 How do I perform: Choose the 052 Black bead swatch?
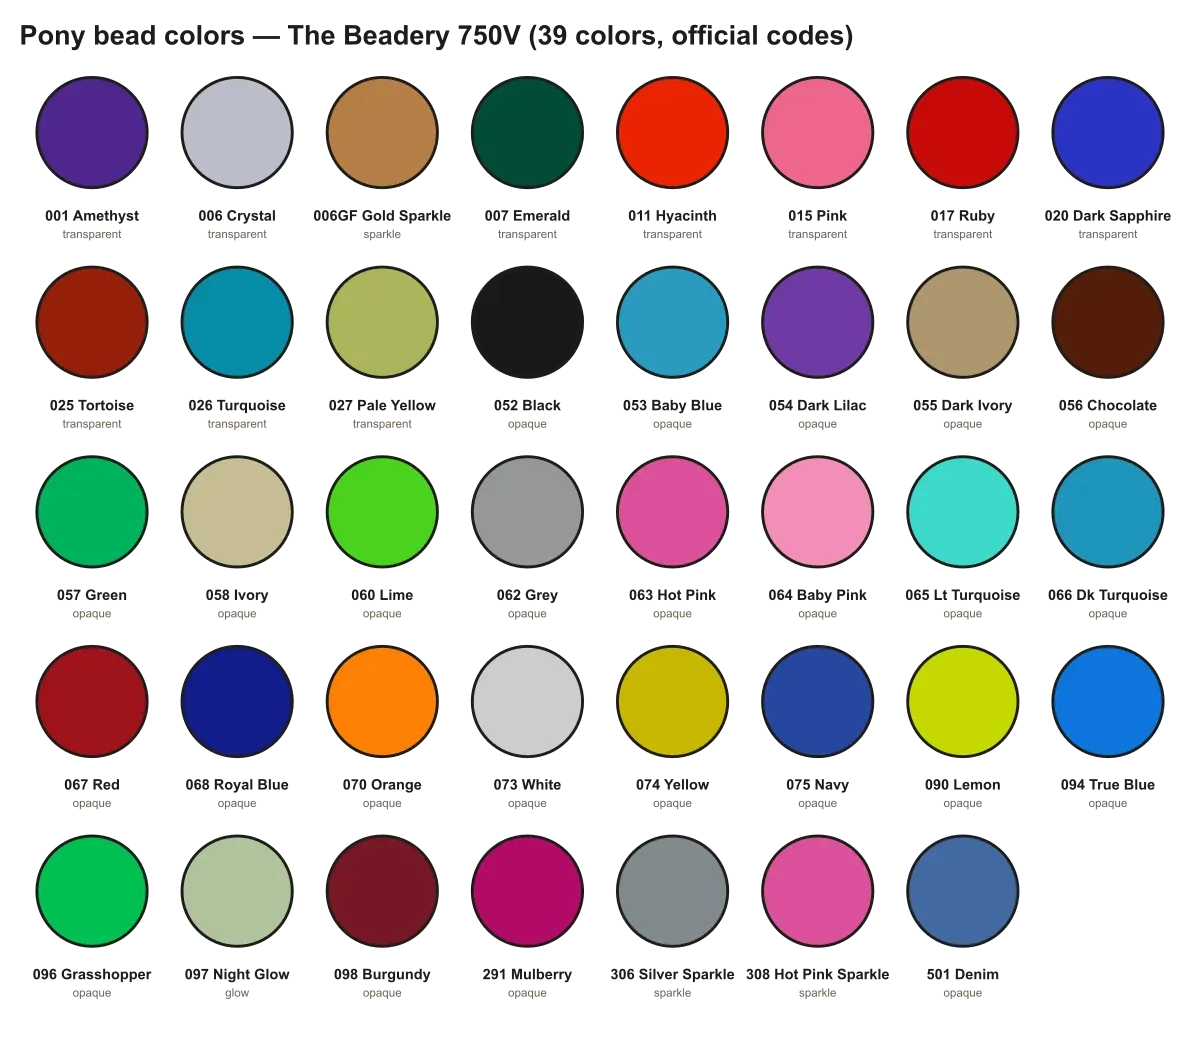click(527, 323)
